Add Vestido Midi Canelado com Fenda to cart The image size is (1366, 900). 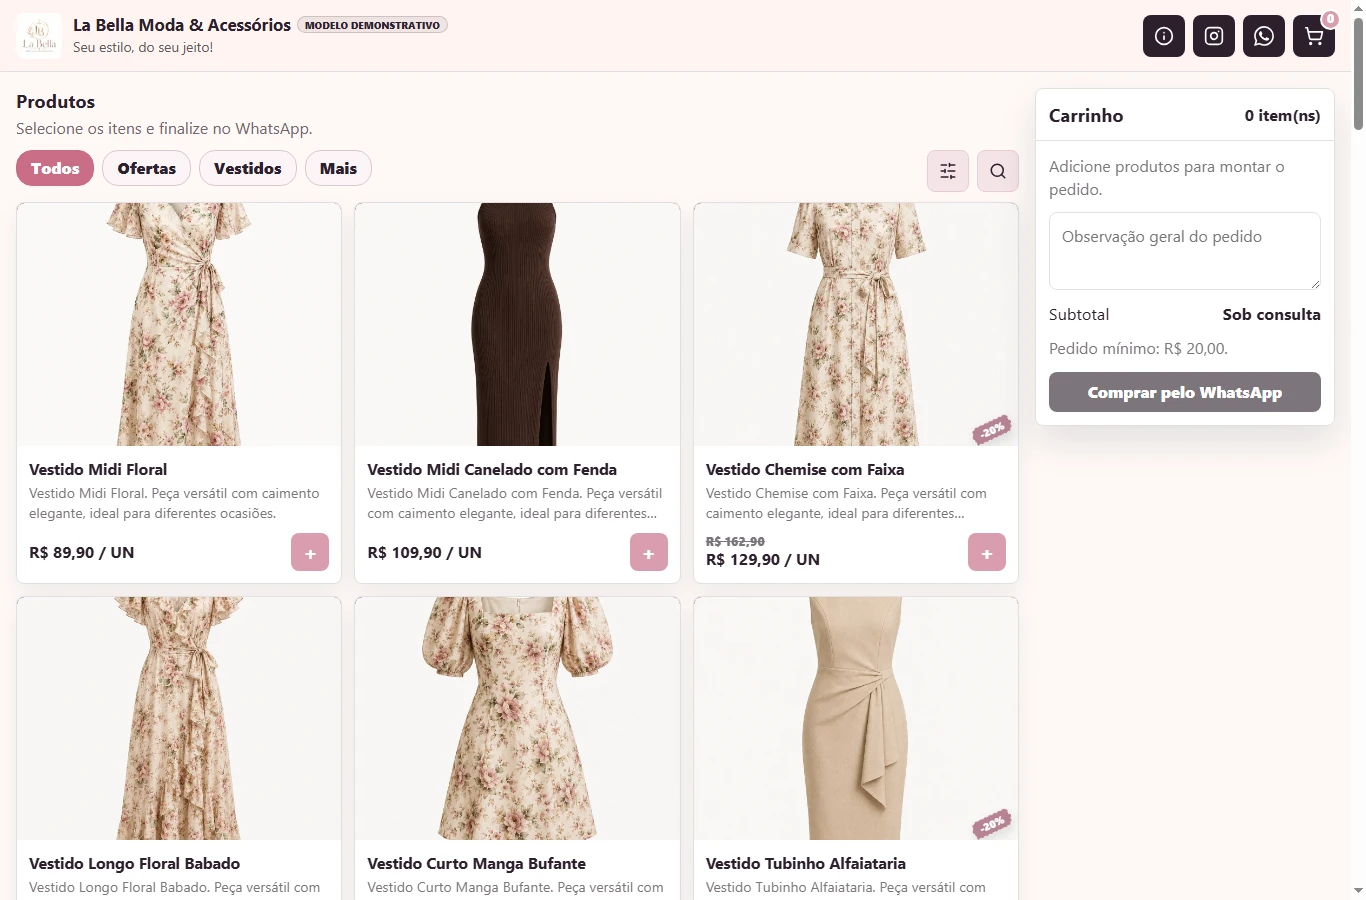click(x=649, y=553)
